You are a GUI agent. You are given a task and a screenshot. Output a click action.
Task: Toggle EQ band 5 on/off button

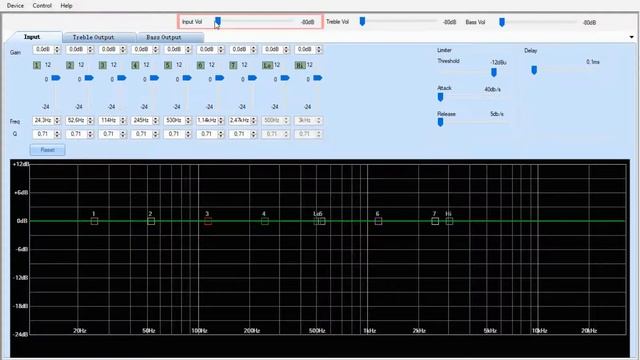pyautogui.click(x=168, y=65)
